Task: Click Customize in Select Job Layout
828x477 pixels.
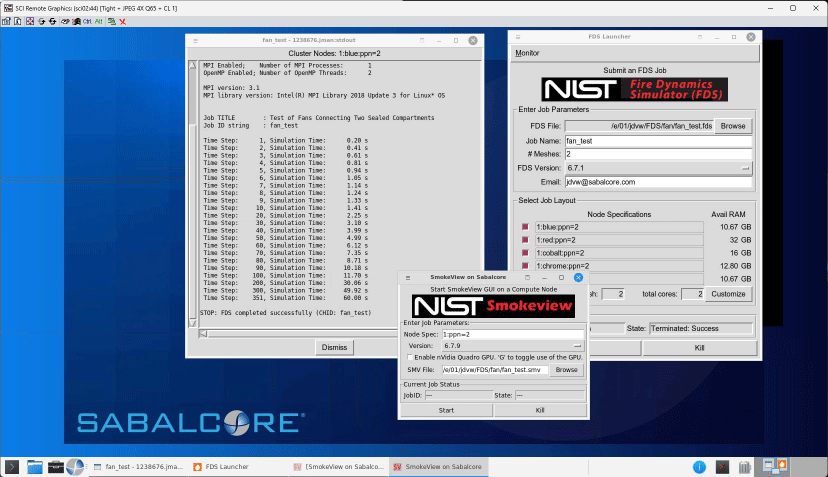Action: [728, 294]
